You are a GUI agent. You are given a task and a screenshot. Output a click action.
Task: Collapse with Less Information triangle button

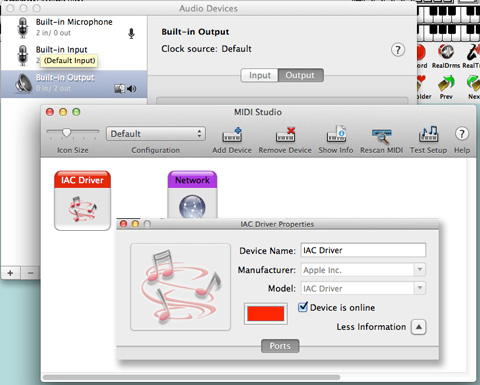419,327
